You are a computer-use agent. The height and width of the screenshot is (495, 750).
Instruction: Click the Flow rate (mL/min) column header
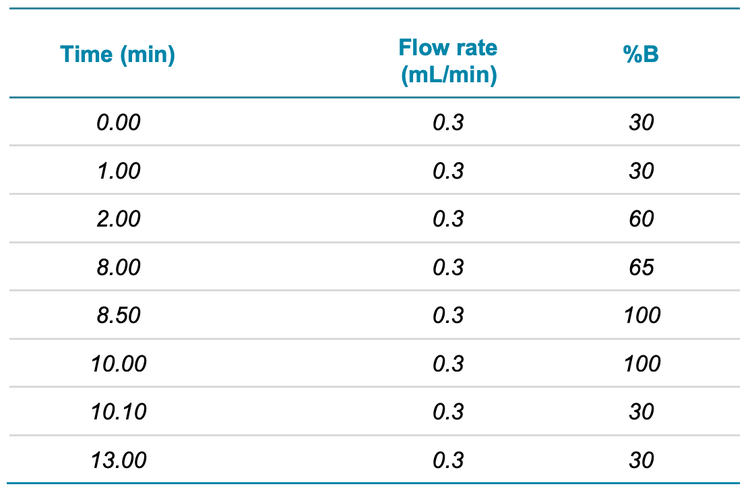point(448,62)
